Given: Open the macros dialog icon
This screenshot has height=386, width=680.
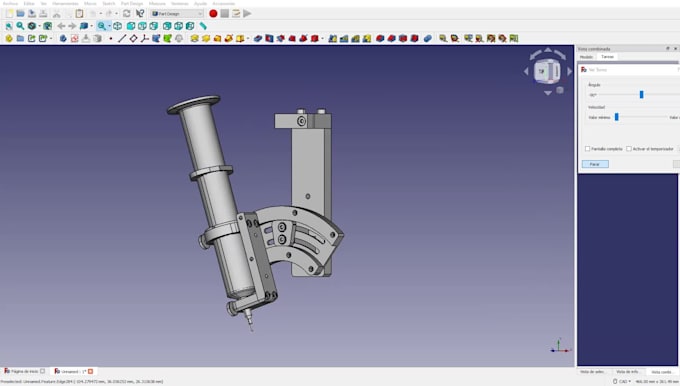Looking at the screenshot, I should (x=236, y=14).
